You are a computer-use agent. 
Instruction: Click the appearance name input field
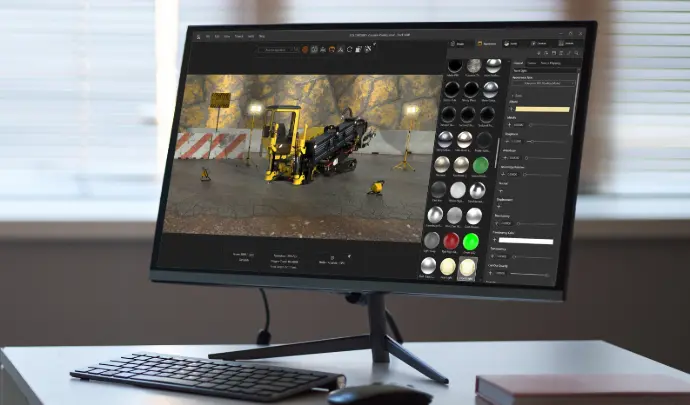click(545, 71)
